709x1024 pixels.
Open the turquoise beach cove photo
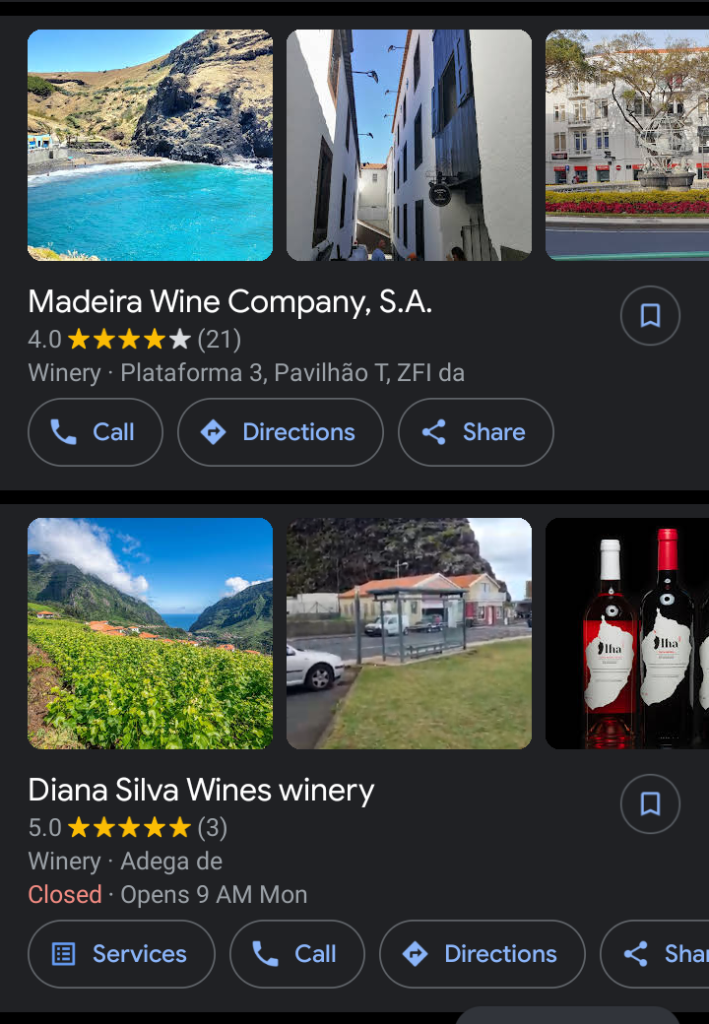(x=150, y=145)
